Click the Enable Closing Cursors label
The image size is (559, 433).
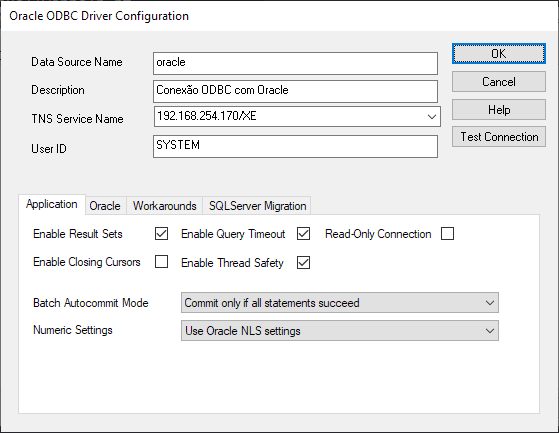click(x=87, y=262)
